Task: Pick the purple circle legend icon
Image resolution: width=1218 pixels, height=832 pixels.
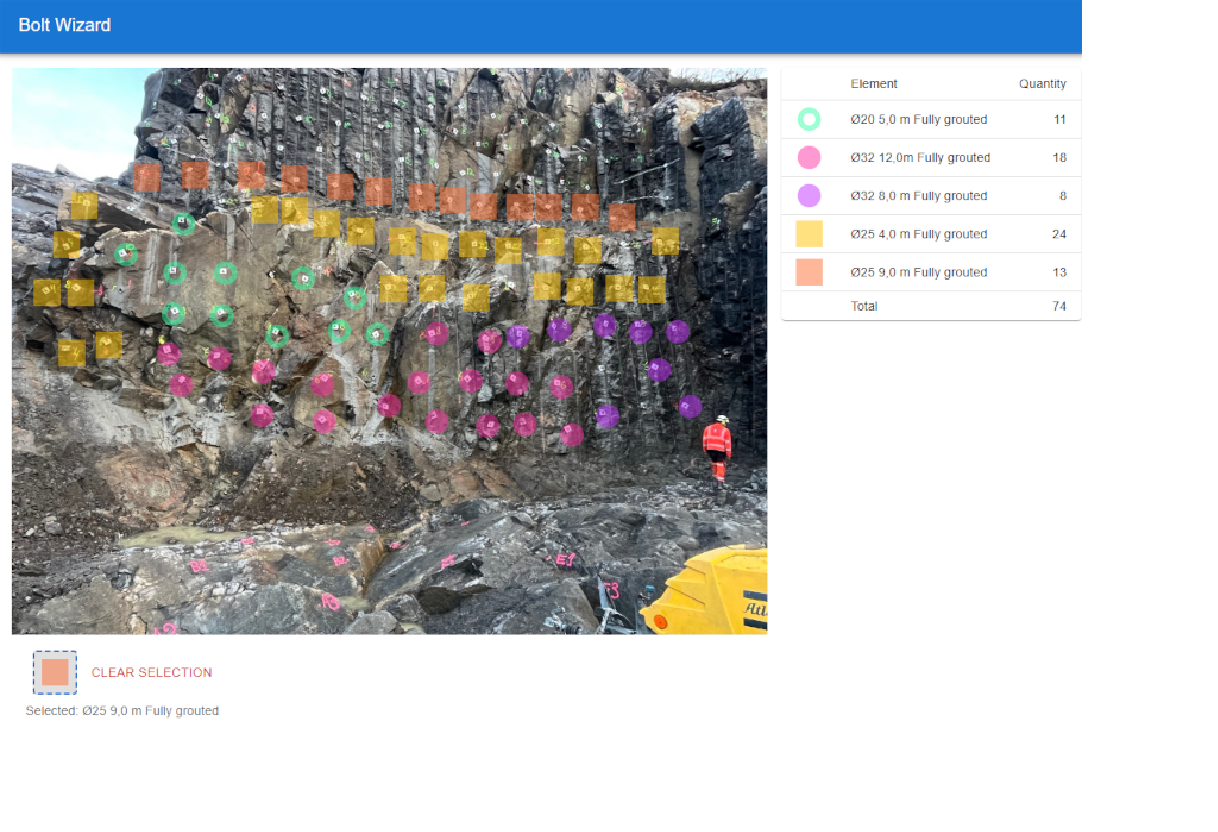Action: tap(809, 196)
